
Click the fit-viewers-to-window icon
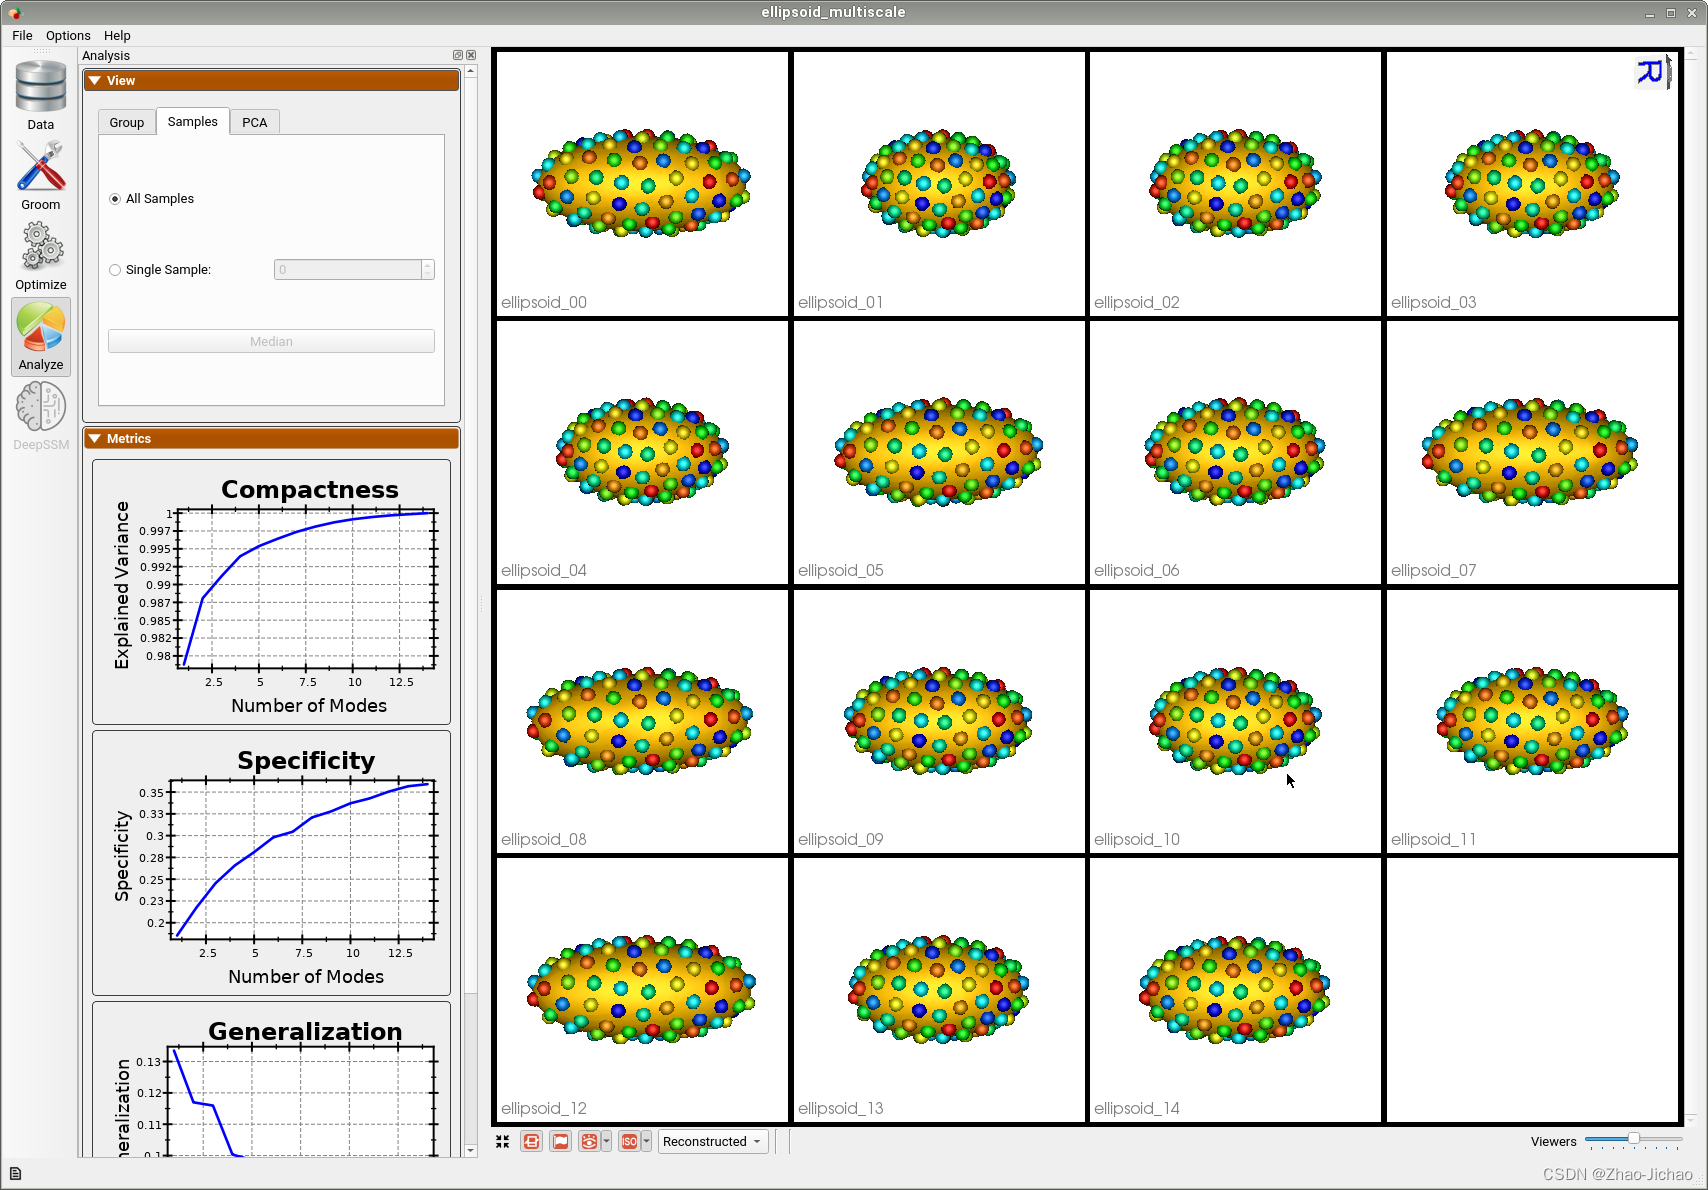(x=503, y=1141)
